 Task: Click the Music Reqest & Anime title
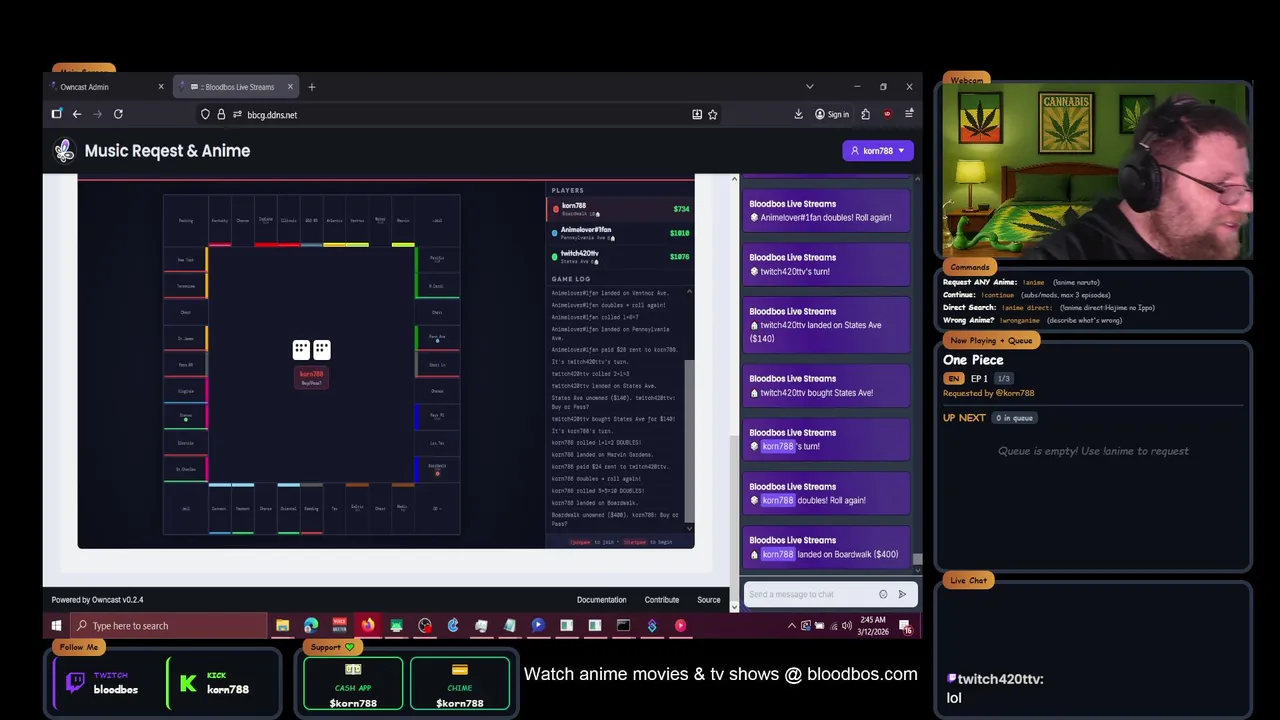pyautogui.click(x=167, y=151)
